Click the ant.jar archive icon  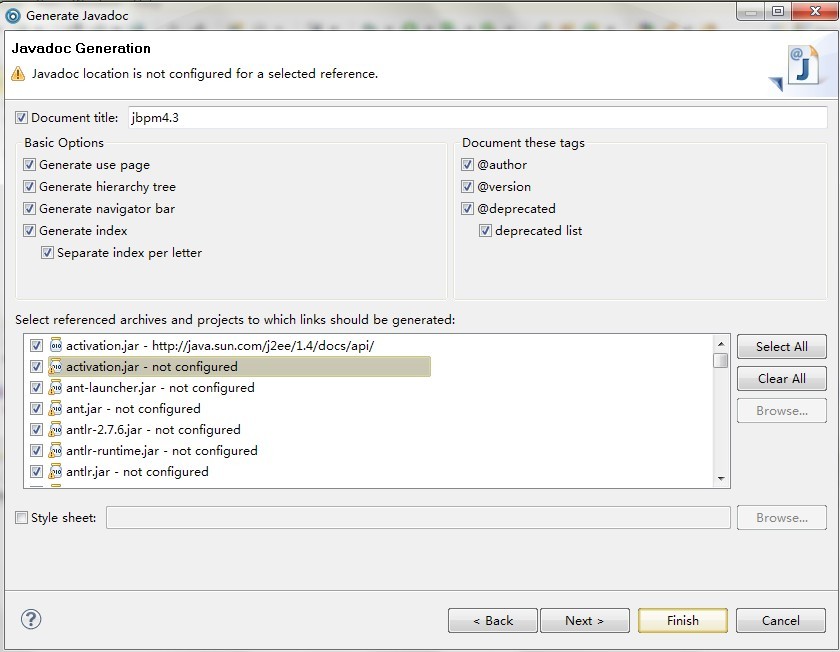(x=56, y=409)
